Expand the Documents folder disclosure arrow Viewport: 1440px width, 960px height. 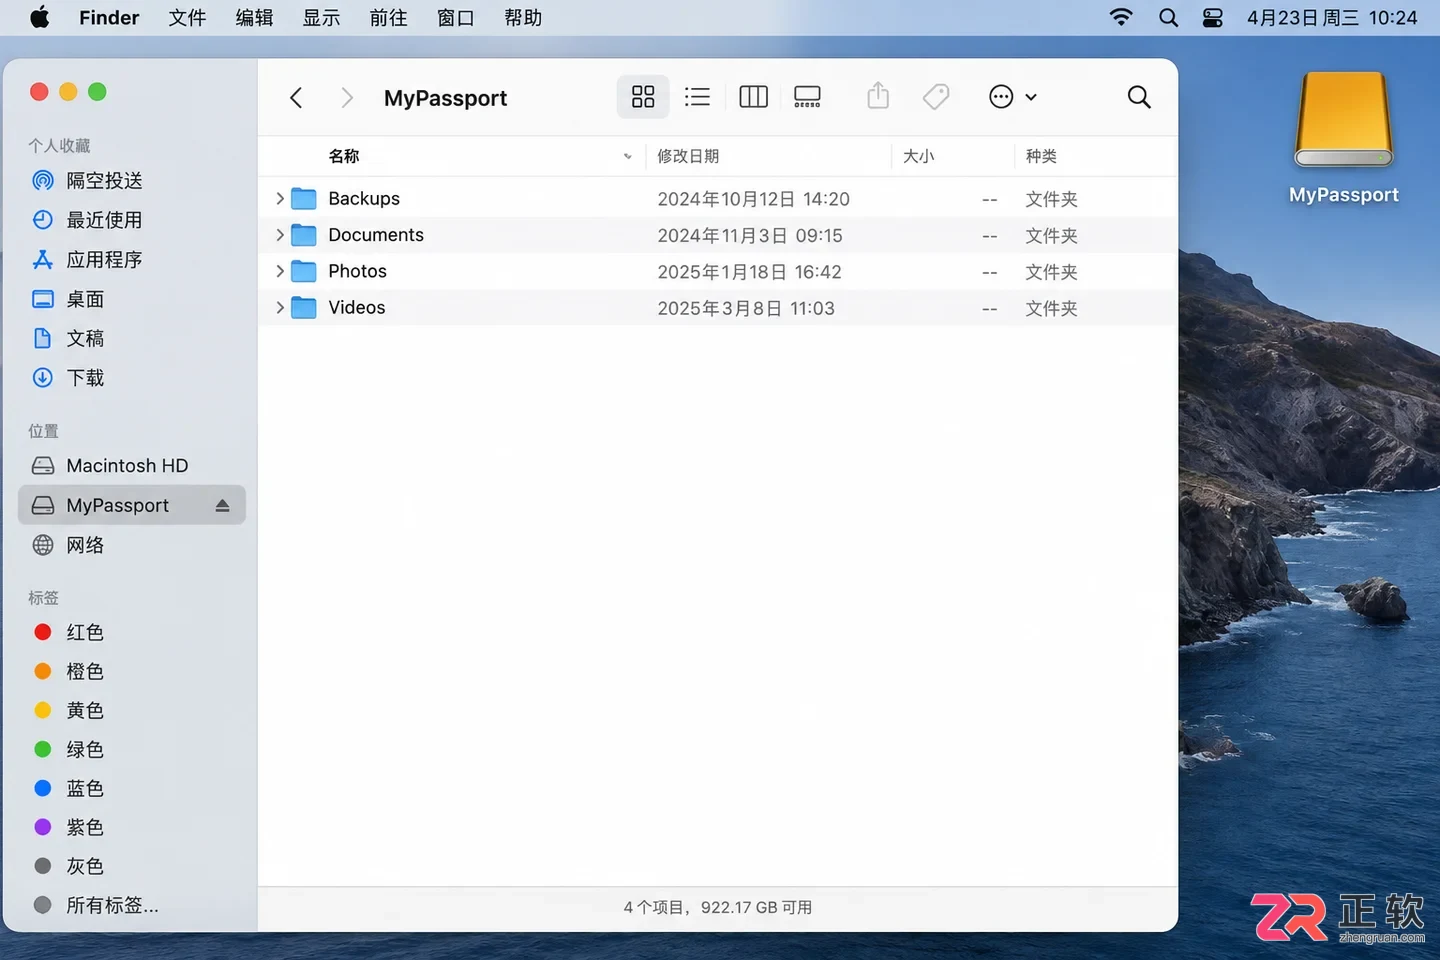tap(280, 235)
